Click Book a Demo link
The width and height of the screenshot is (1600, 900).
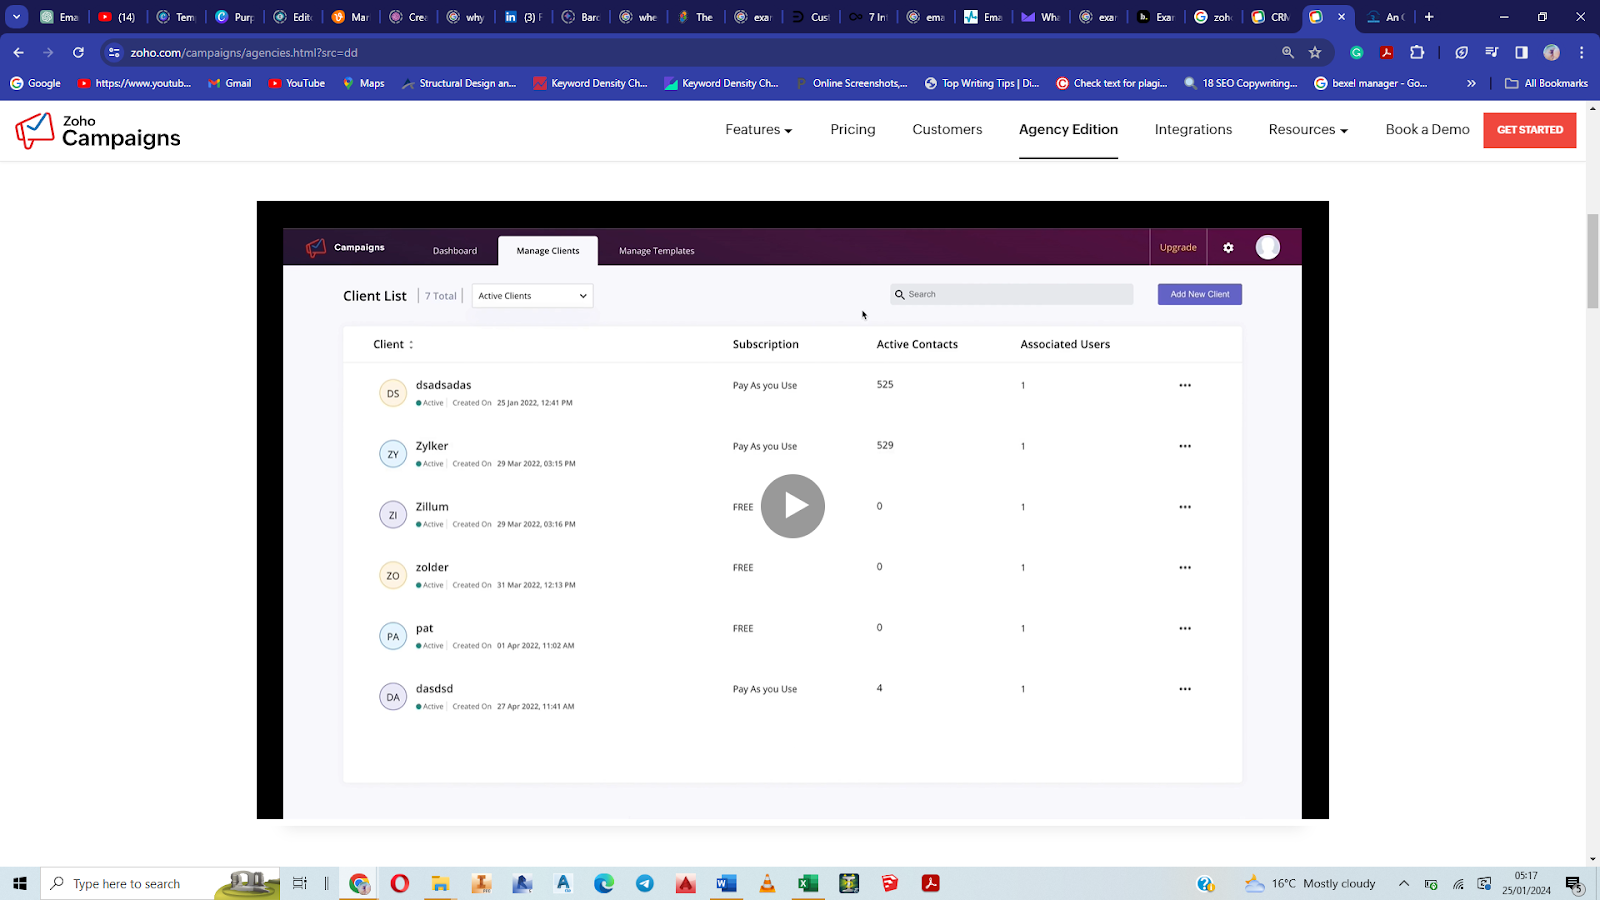tap(1427, 130)
